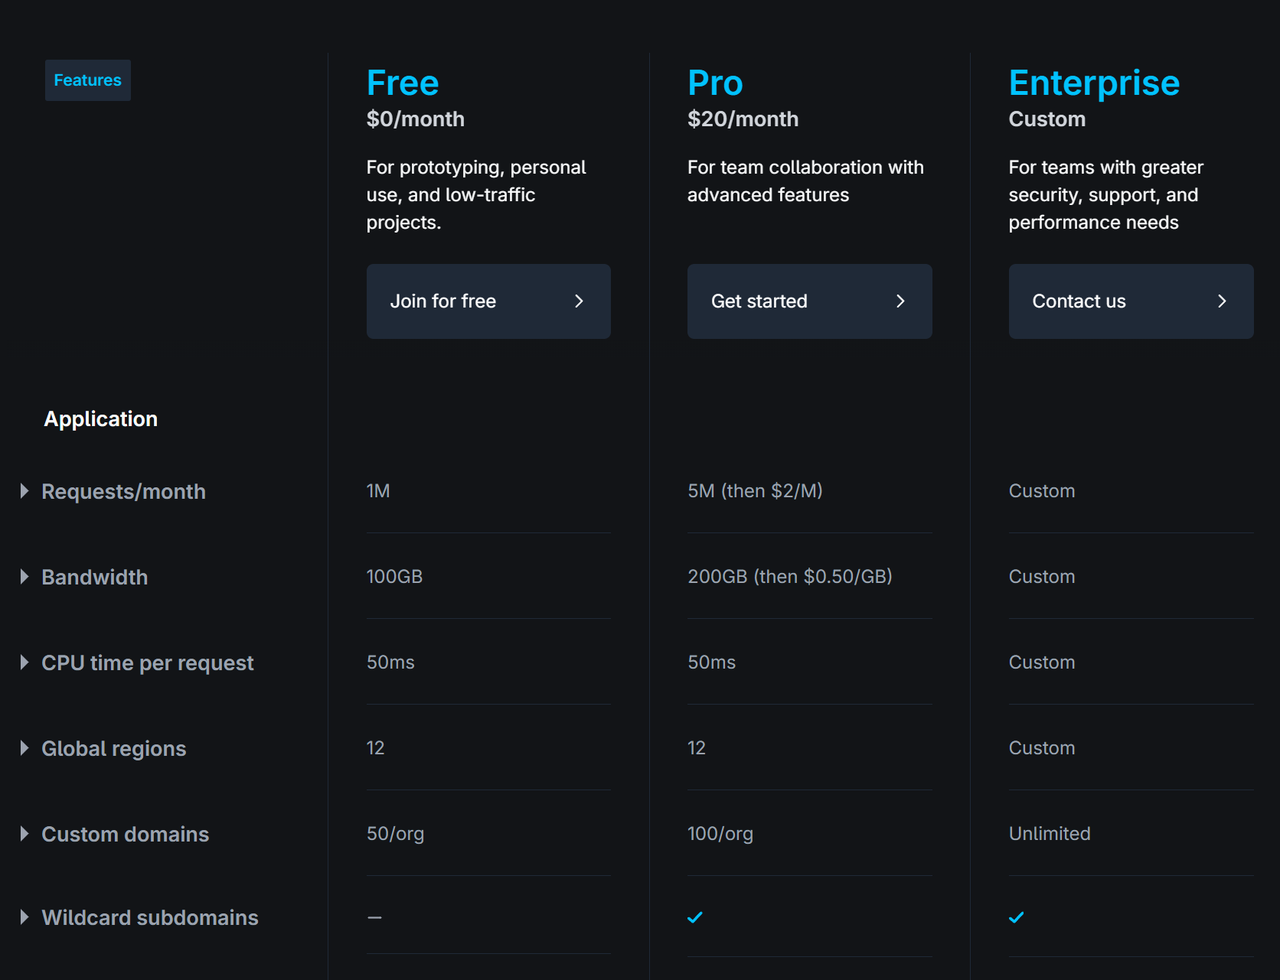Select the Features tab

click(88, 80)
